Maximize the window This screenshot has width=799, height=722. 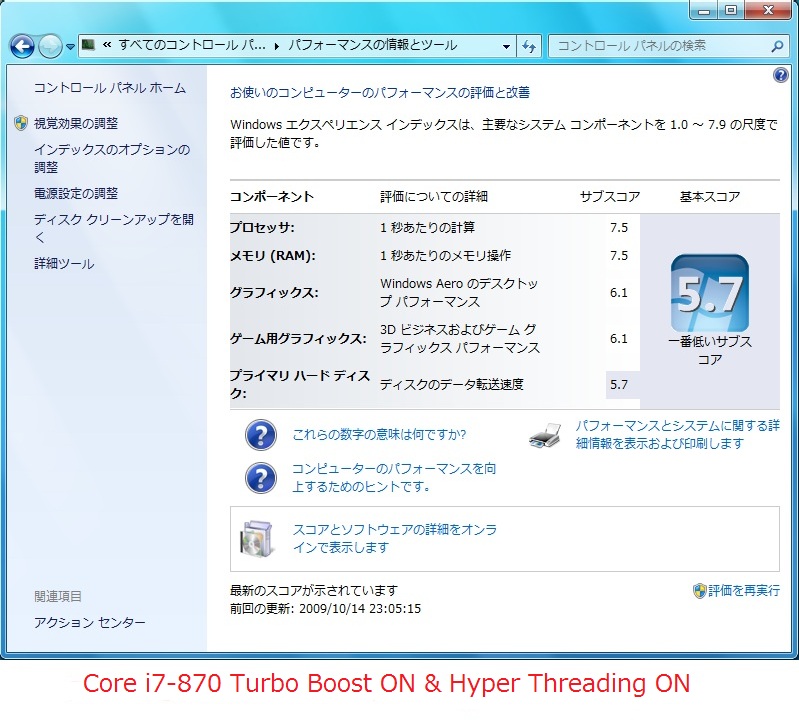731,11
